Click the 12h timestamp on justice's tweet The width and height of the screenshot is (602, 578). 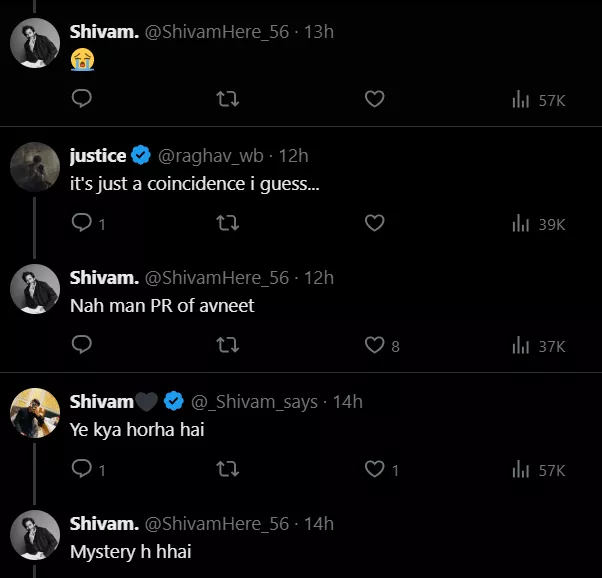294,155
